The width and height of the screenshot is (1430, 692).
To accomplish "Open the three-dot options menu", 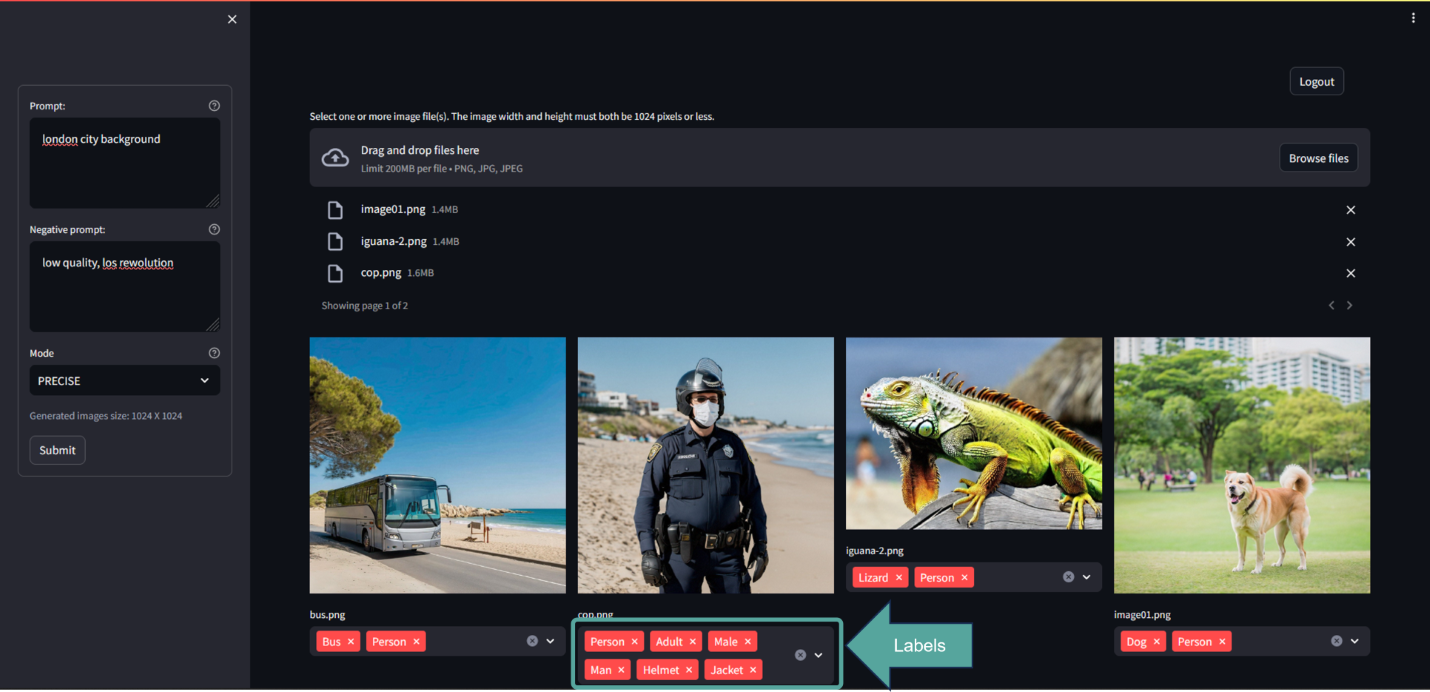I will click(1413, 17).
